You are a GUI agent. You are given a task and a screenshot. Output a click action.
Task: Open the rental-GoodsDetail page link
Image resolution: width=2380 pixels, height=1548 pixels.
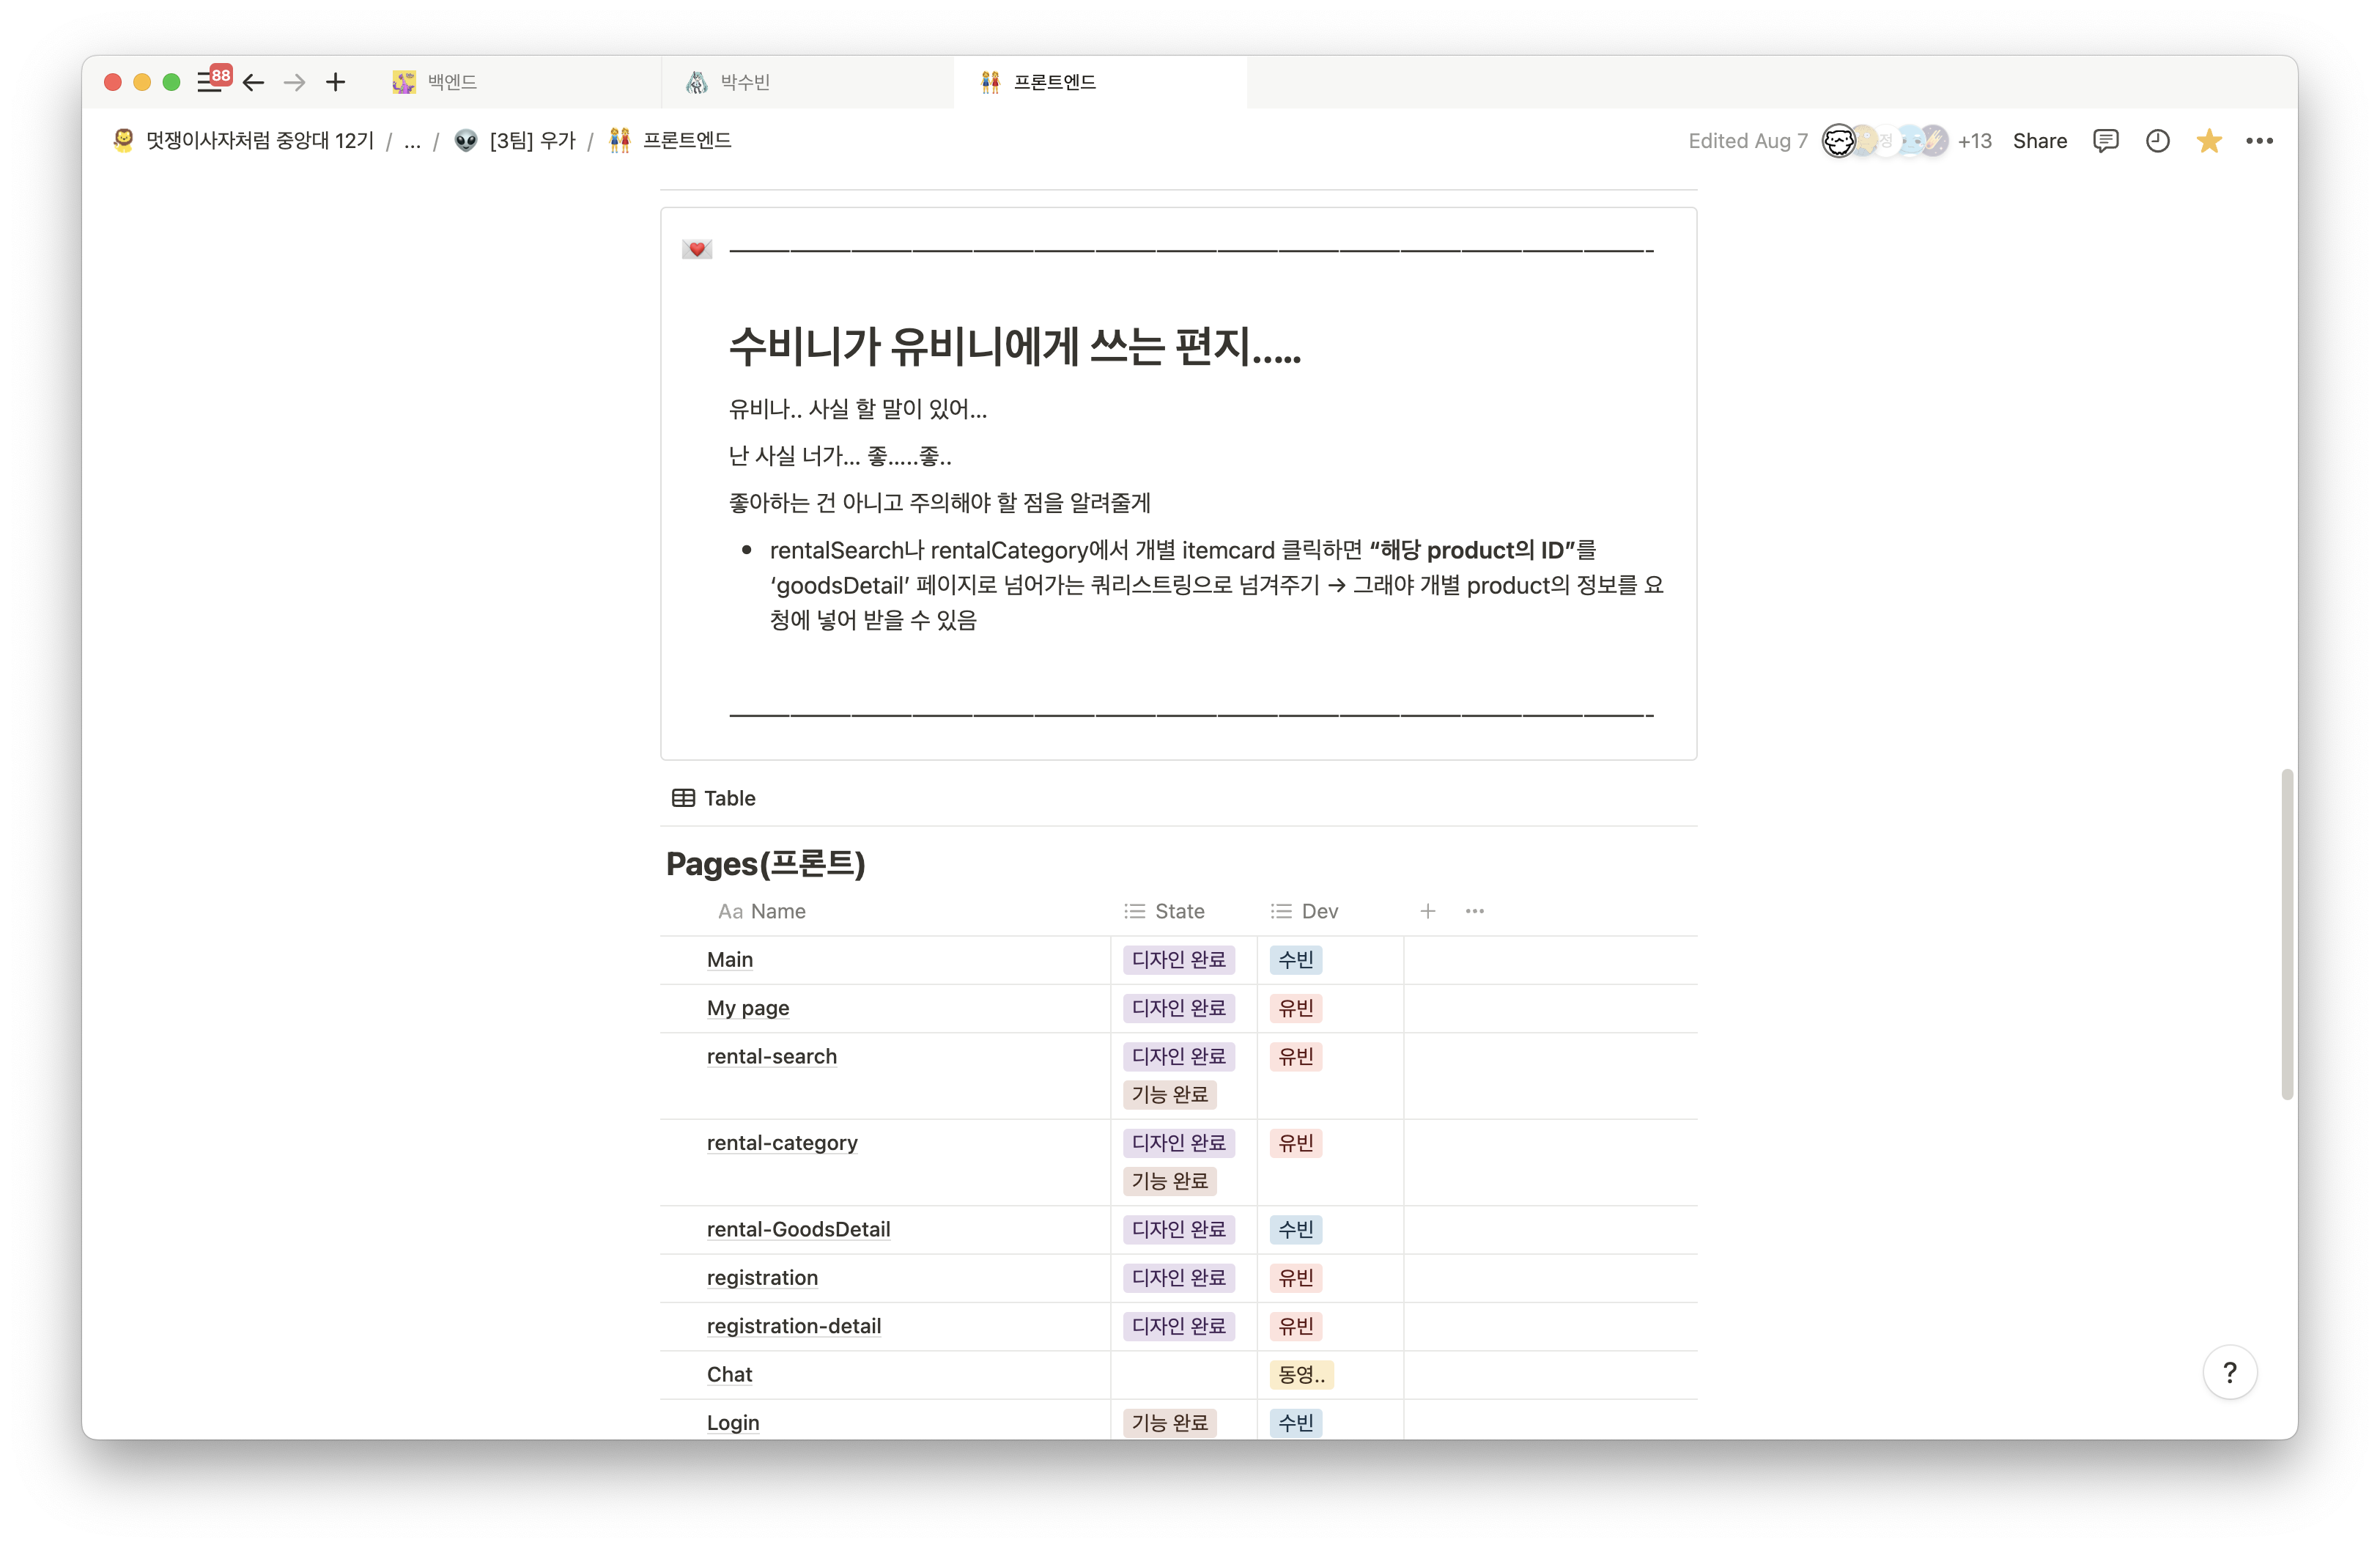798,1230
